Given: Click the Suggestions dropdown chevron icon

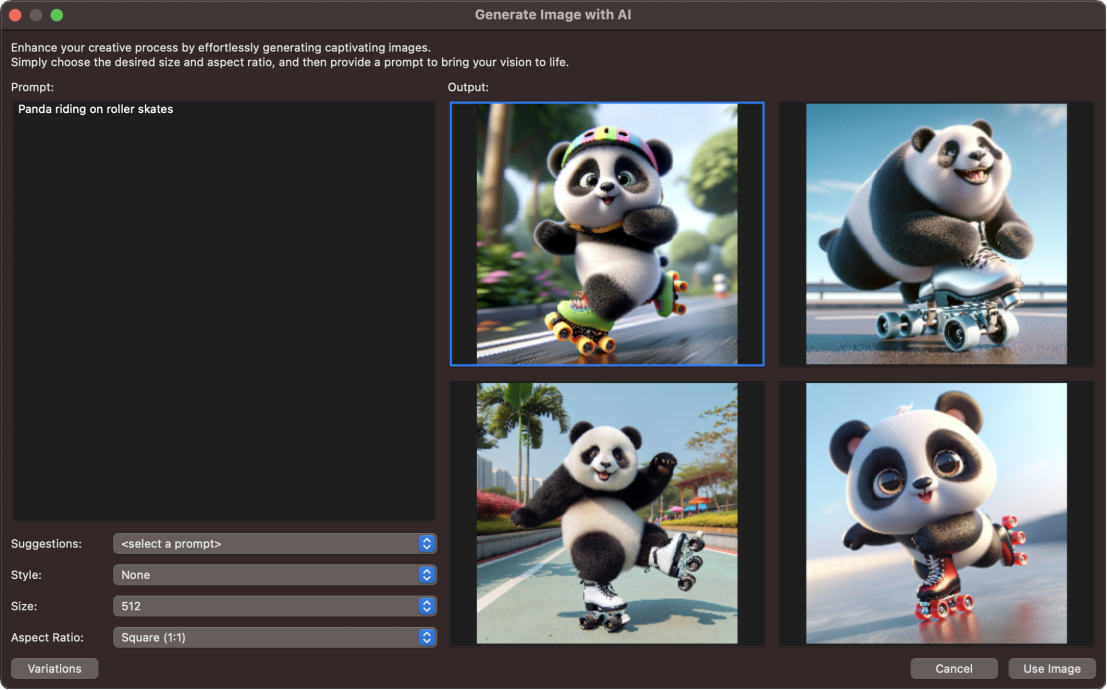Looking at the screenshot, I should click(427, 544).
